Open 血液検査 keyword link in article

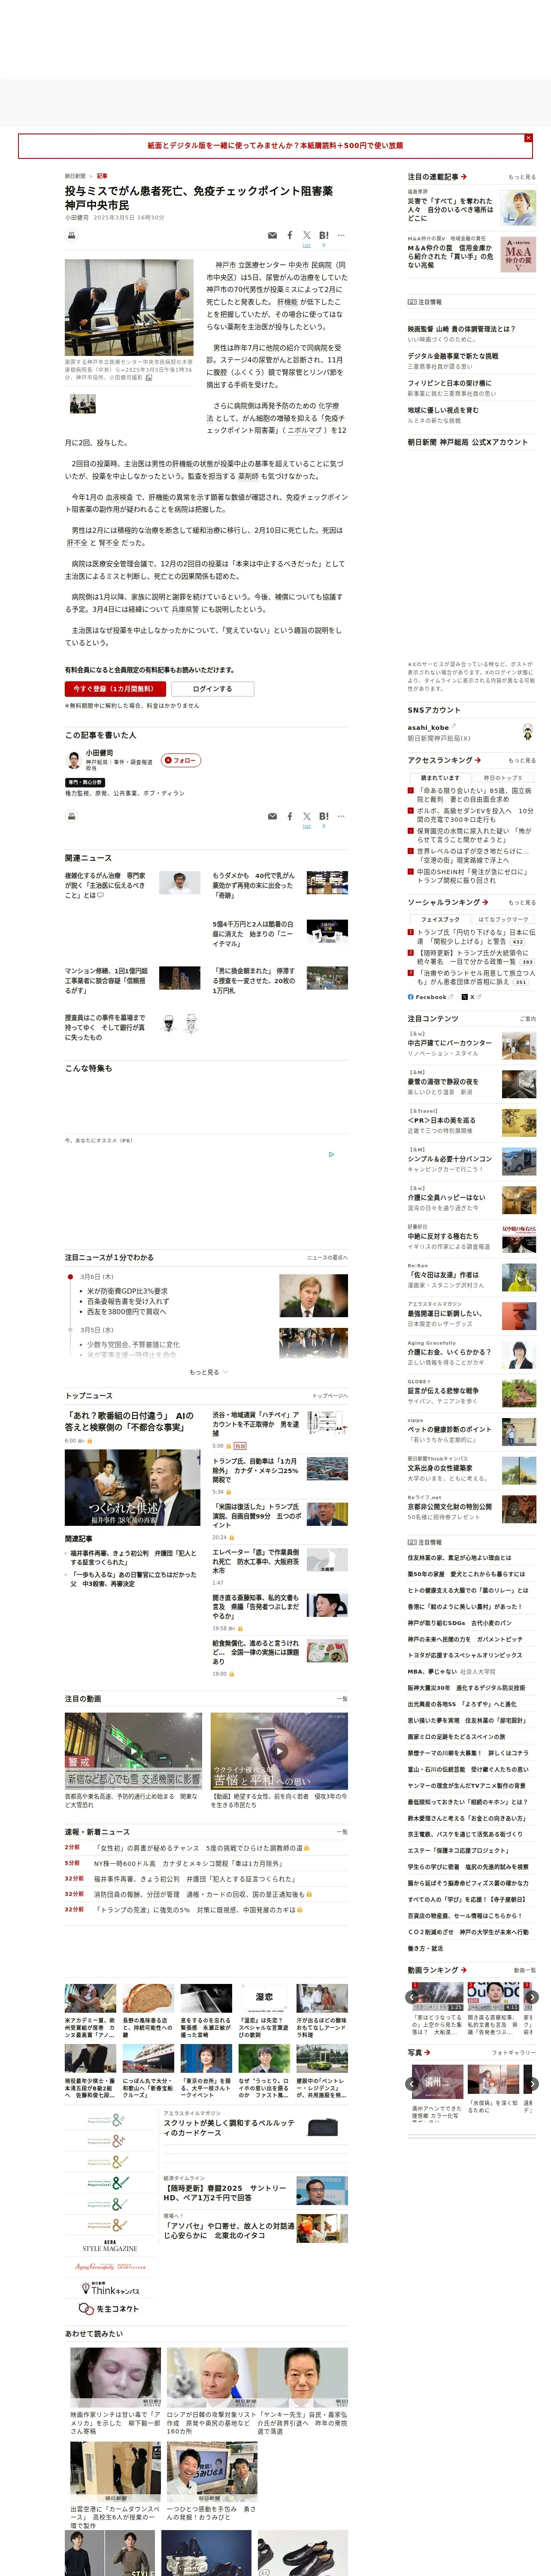click(118, 497)
